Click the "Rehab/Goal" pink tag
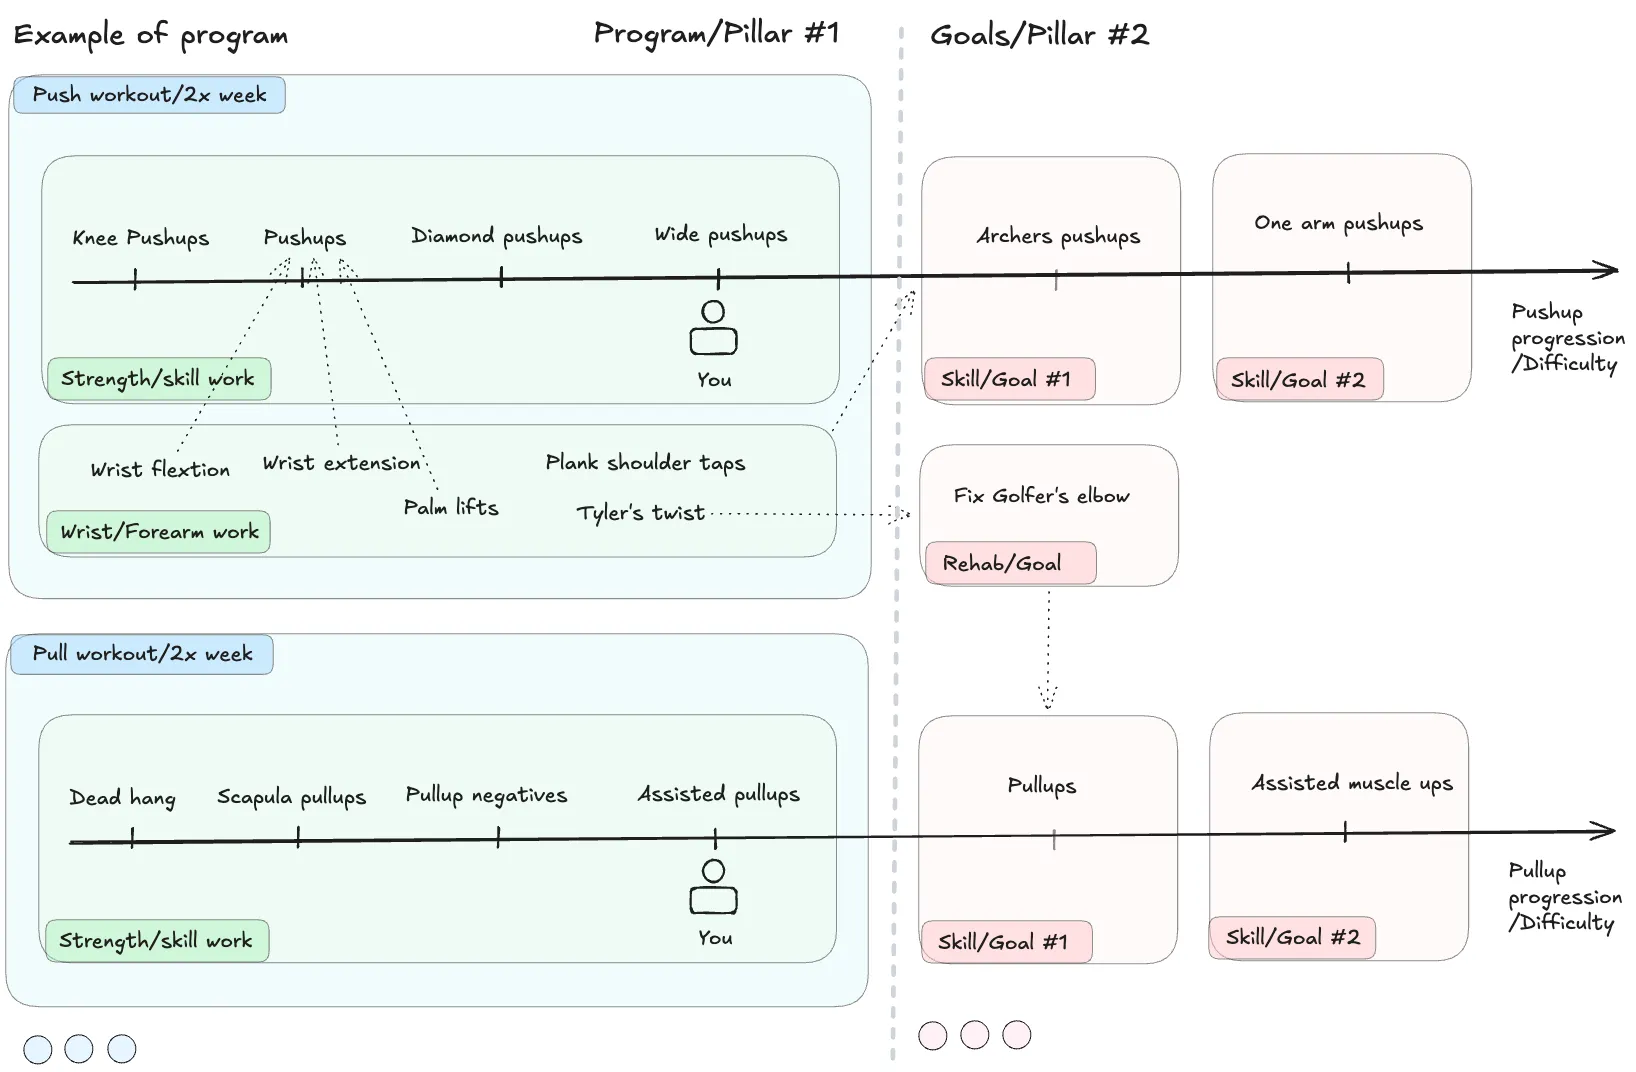Screen dimensions: 1636x1072 (x=1009, y=563)
